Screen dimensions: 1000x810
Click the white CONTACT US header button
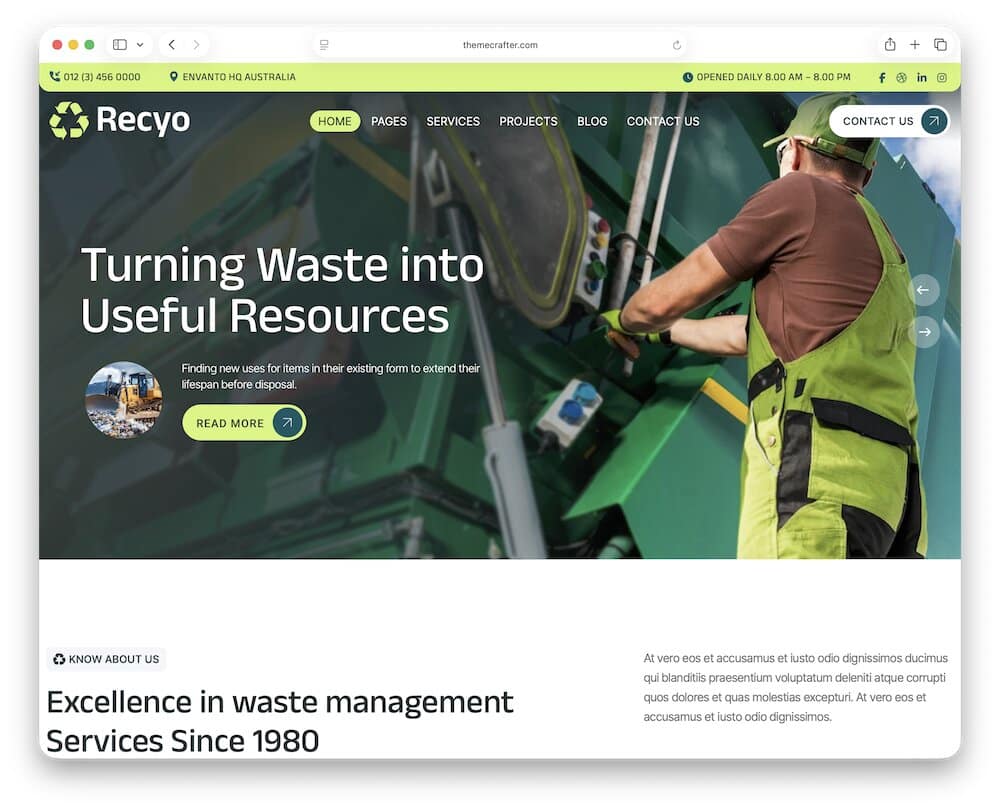tap(889, 121)
